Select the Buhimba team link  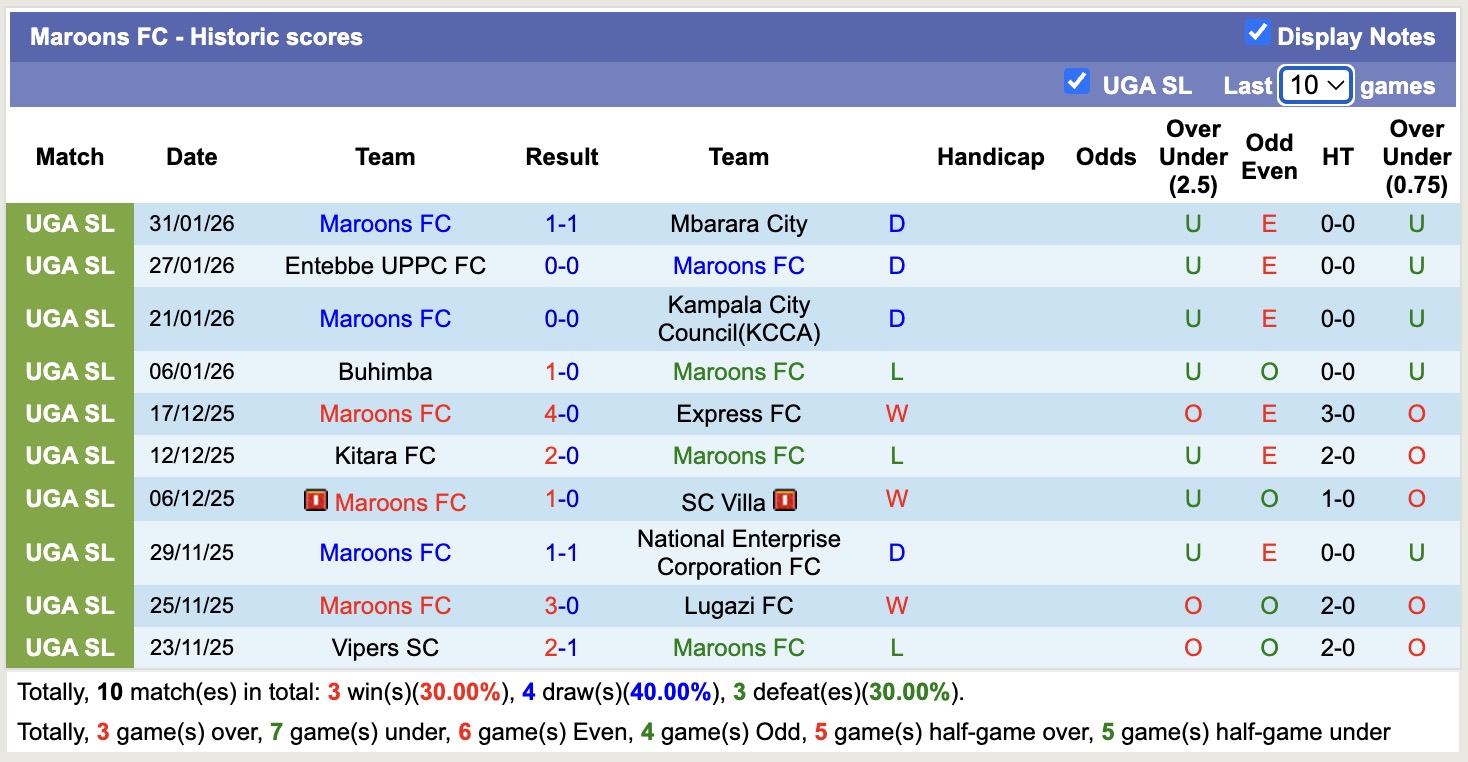point(385,372)
